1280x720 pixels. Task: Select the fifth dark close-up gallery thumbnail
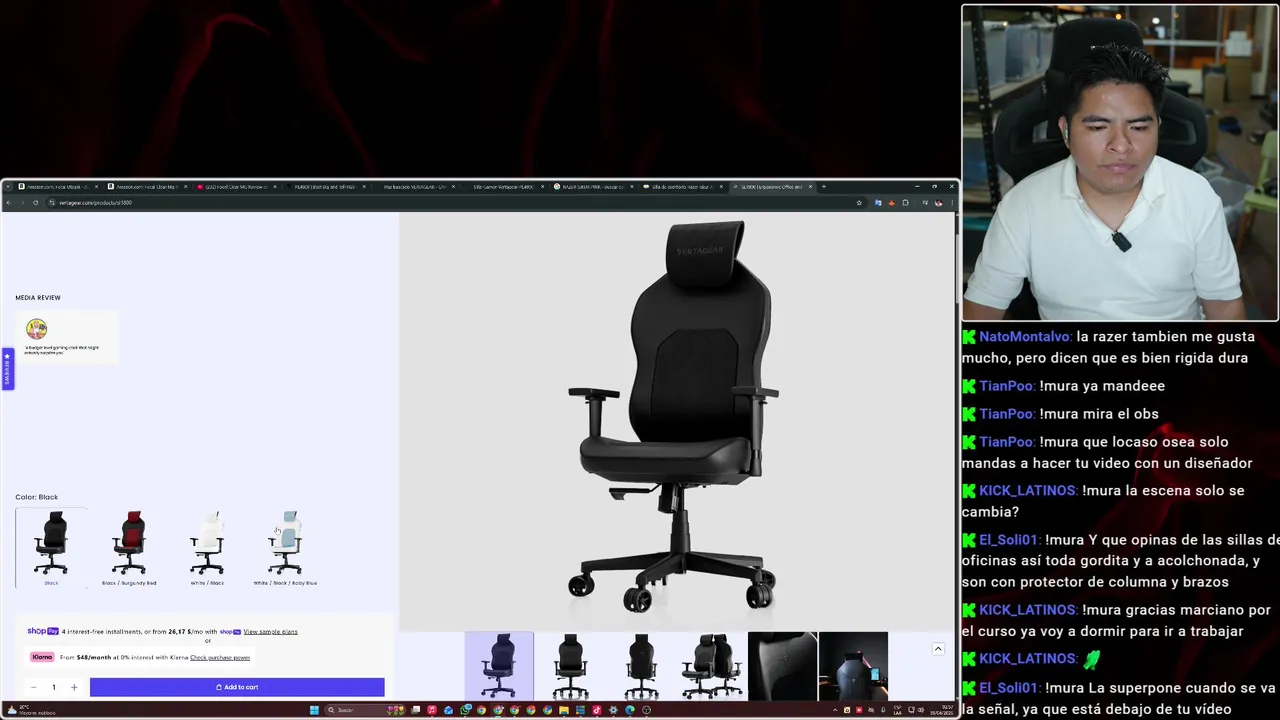(782, 666)
